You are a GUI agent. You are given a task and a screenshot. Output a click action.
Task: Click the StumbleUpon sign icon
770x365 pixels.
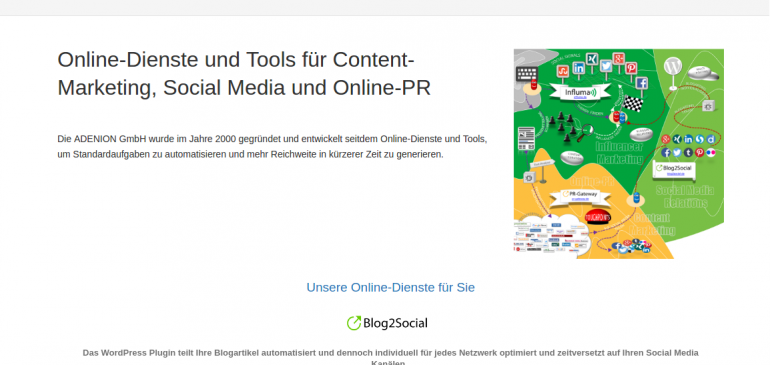coord(563,71)
